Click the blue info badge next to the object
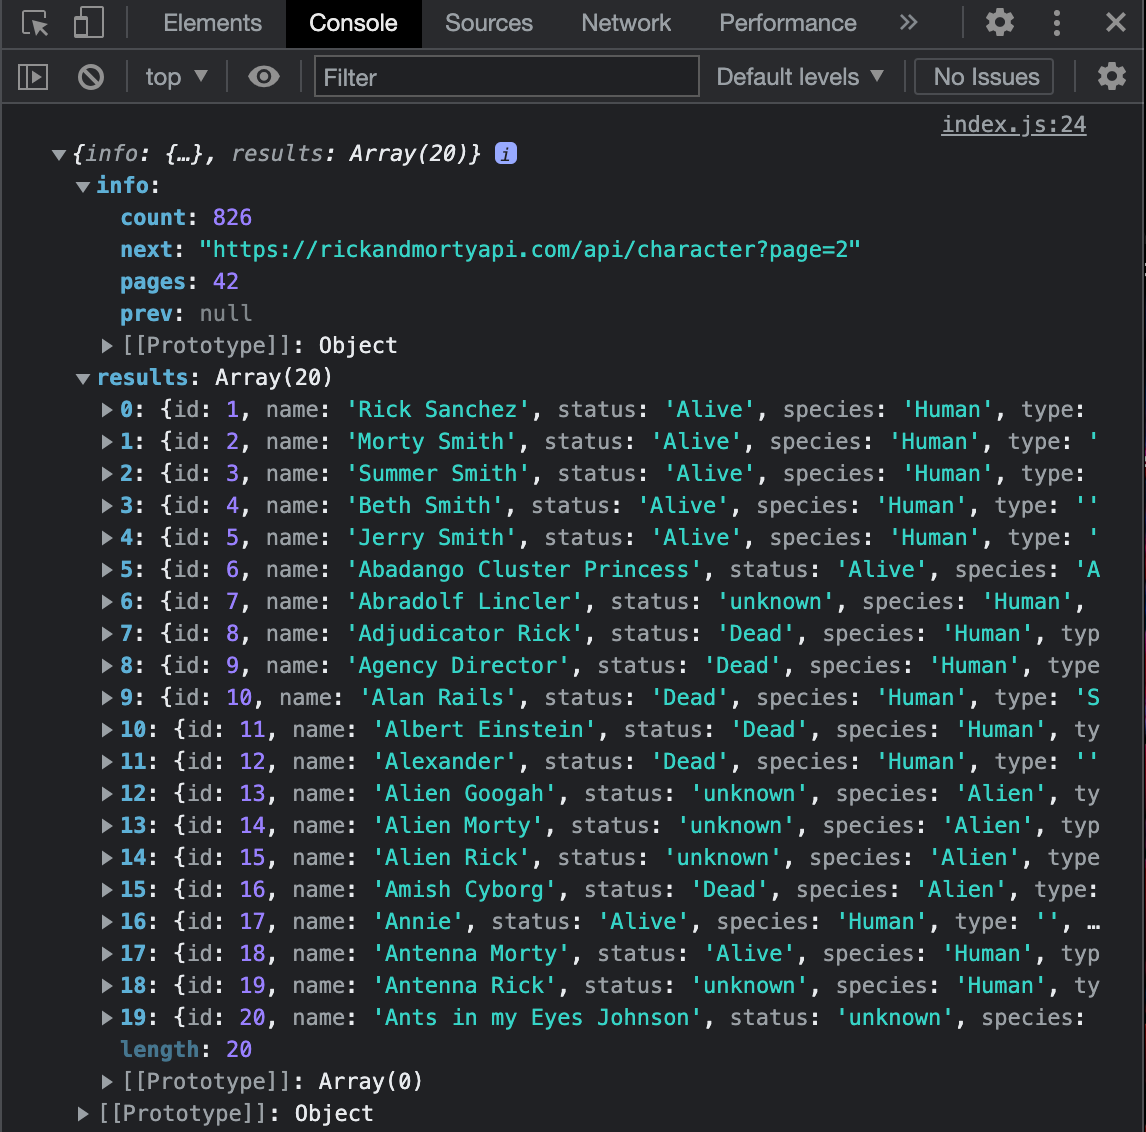 tap(505, 153)
